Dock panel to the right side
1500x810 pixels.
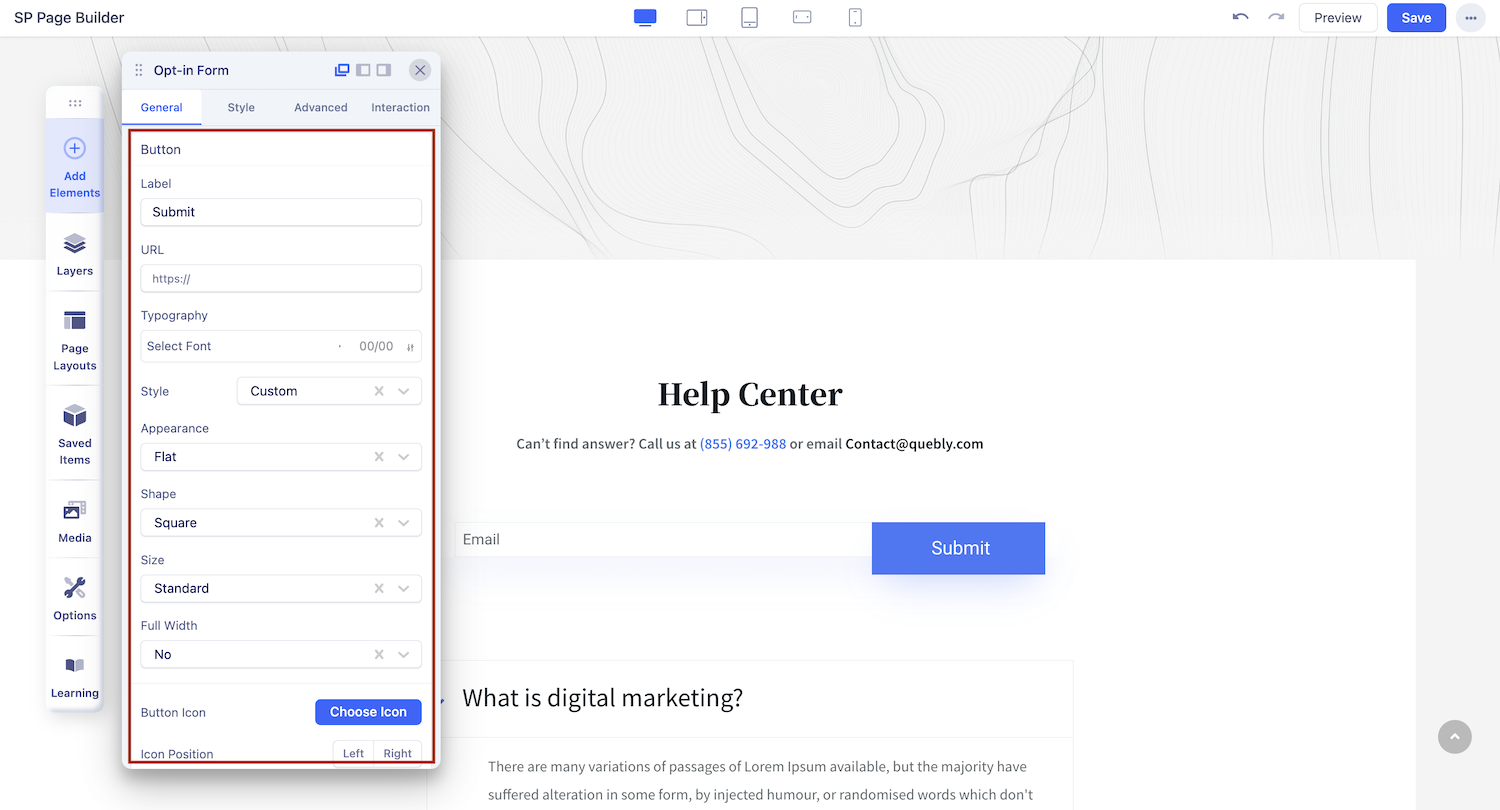[x=384, y=70]
